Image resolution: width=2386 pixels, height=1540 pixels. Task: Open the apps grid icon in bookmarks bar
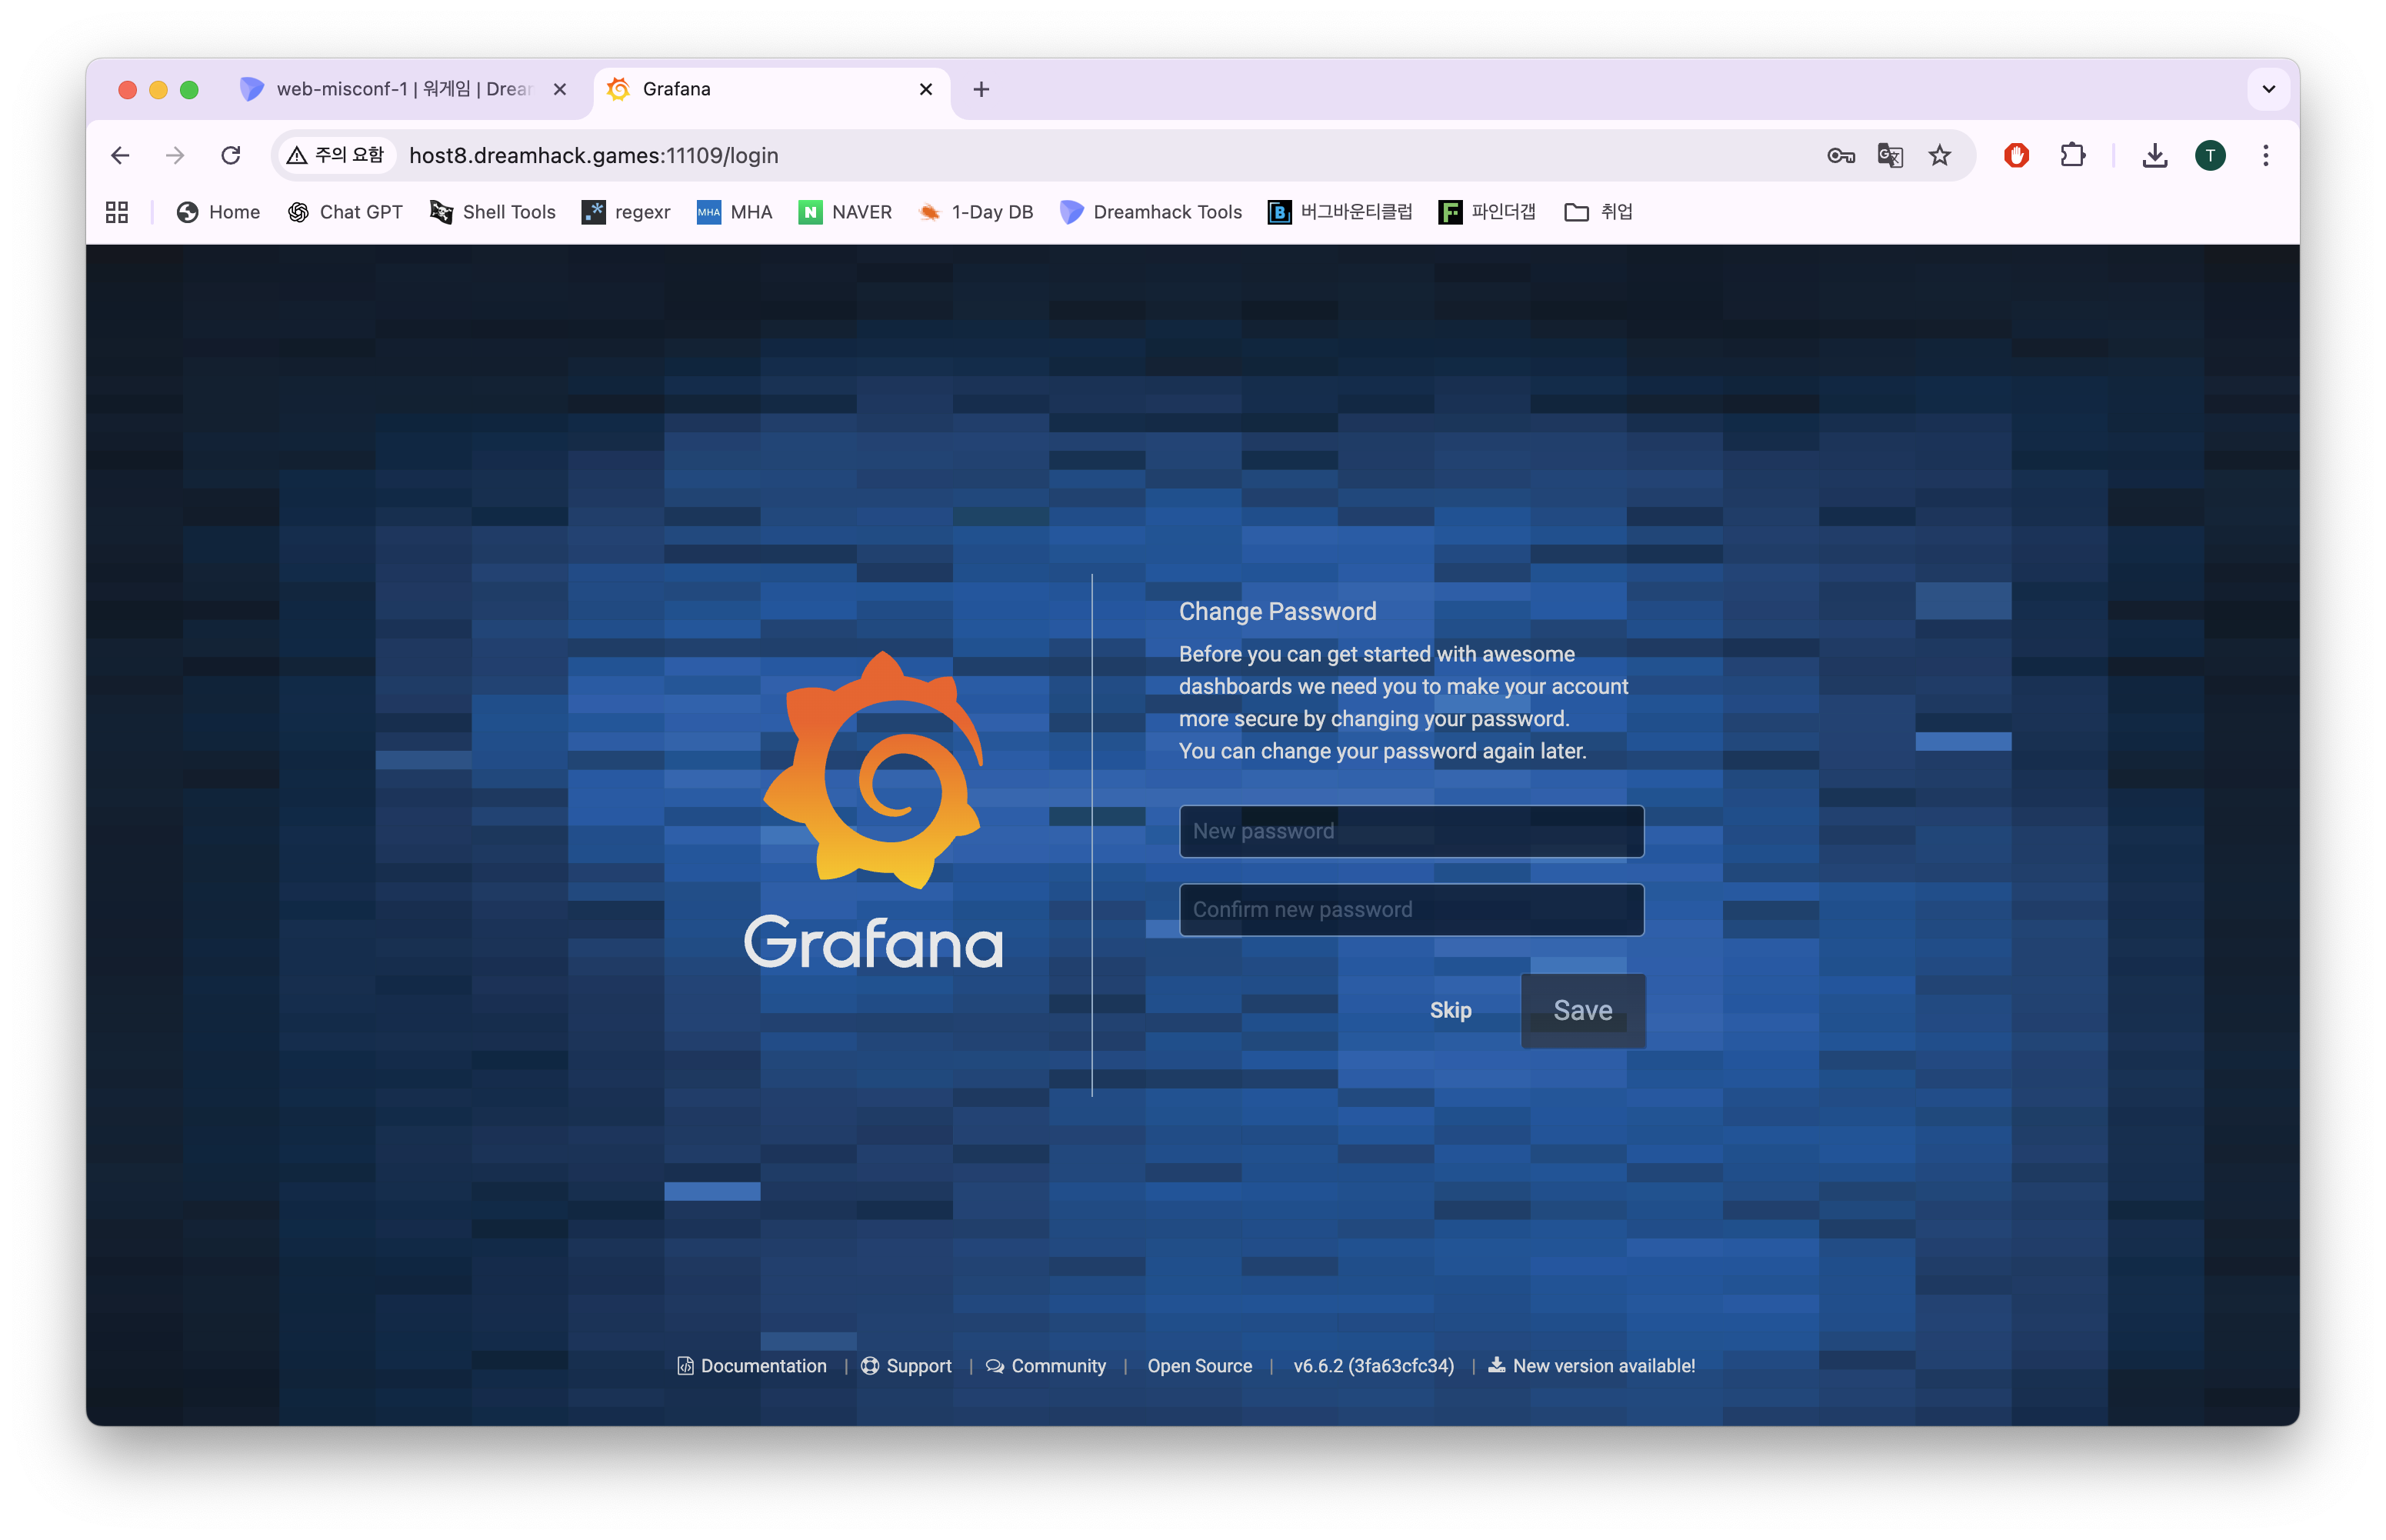point(117,212)
